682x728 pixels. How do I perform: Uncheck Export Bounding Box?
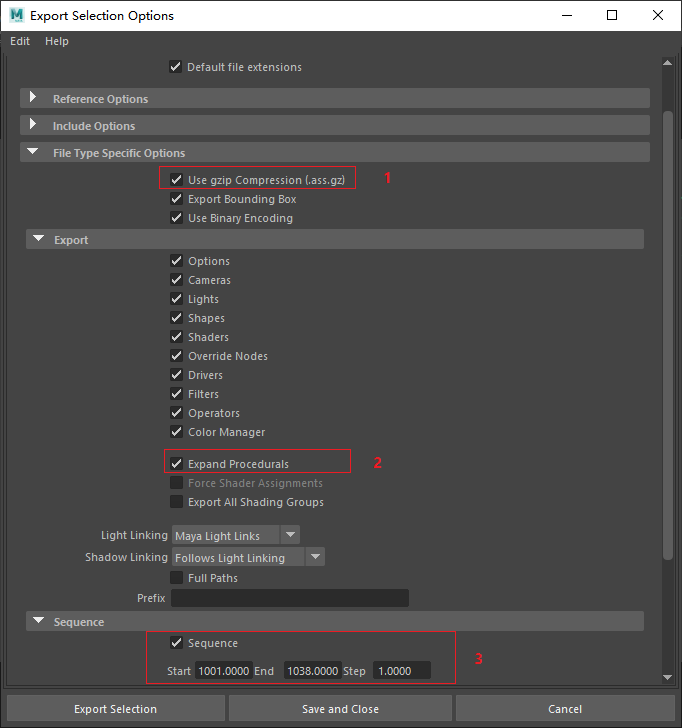click(177, 199)
